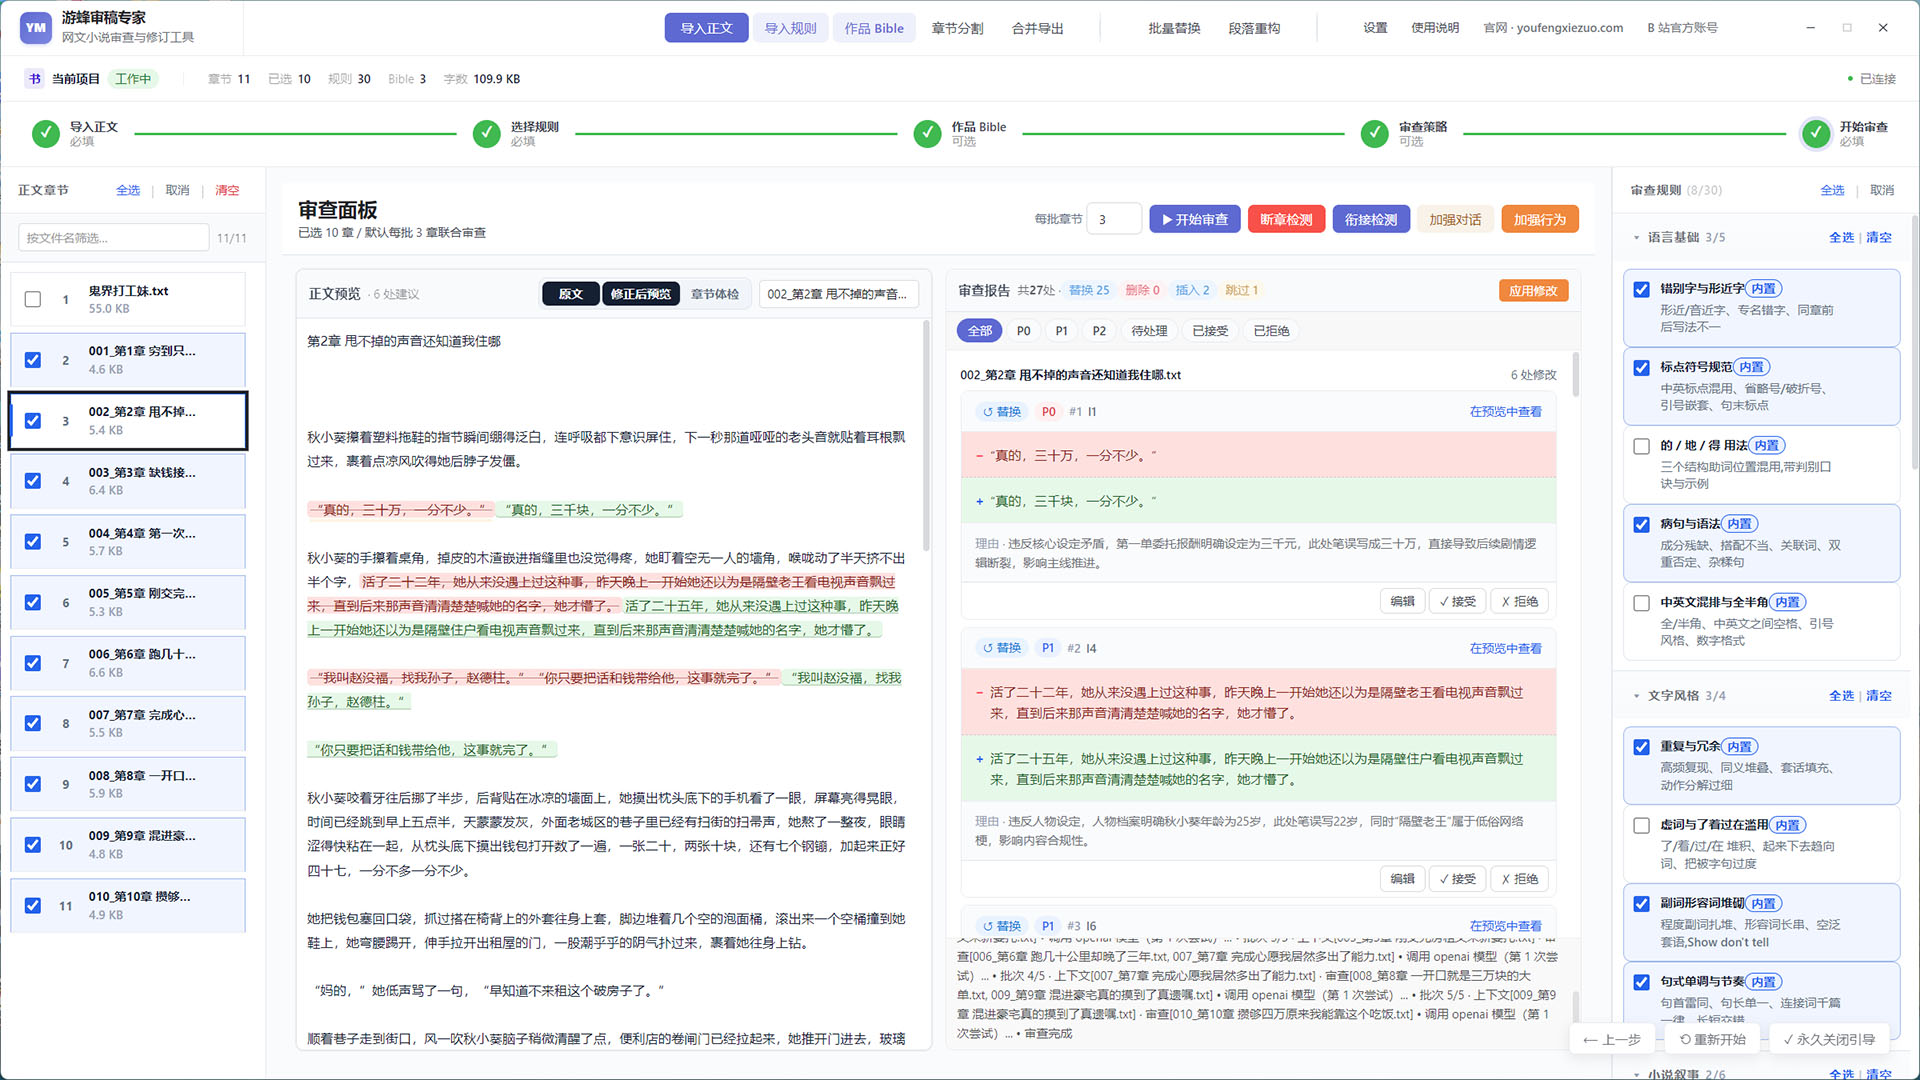The width and height of the screenshot is (1920, 1080).
Task: Click 永久关闭引导 button
Action: pos(1828,1039)
